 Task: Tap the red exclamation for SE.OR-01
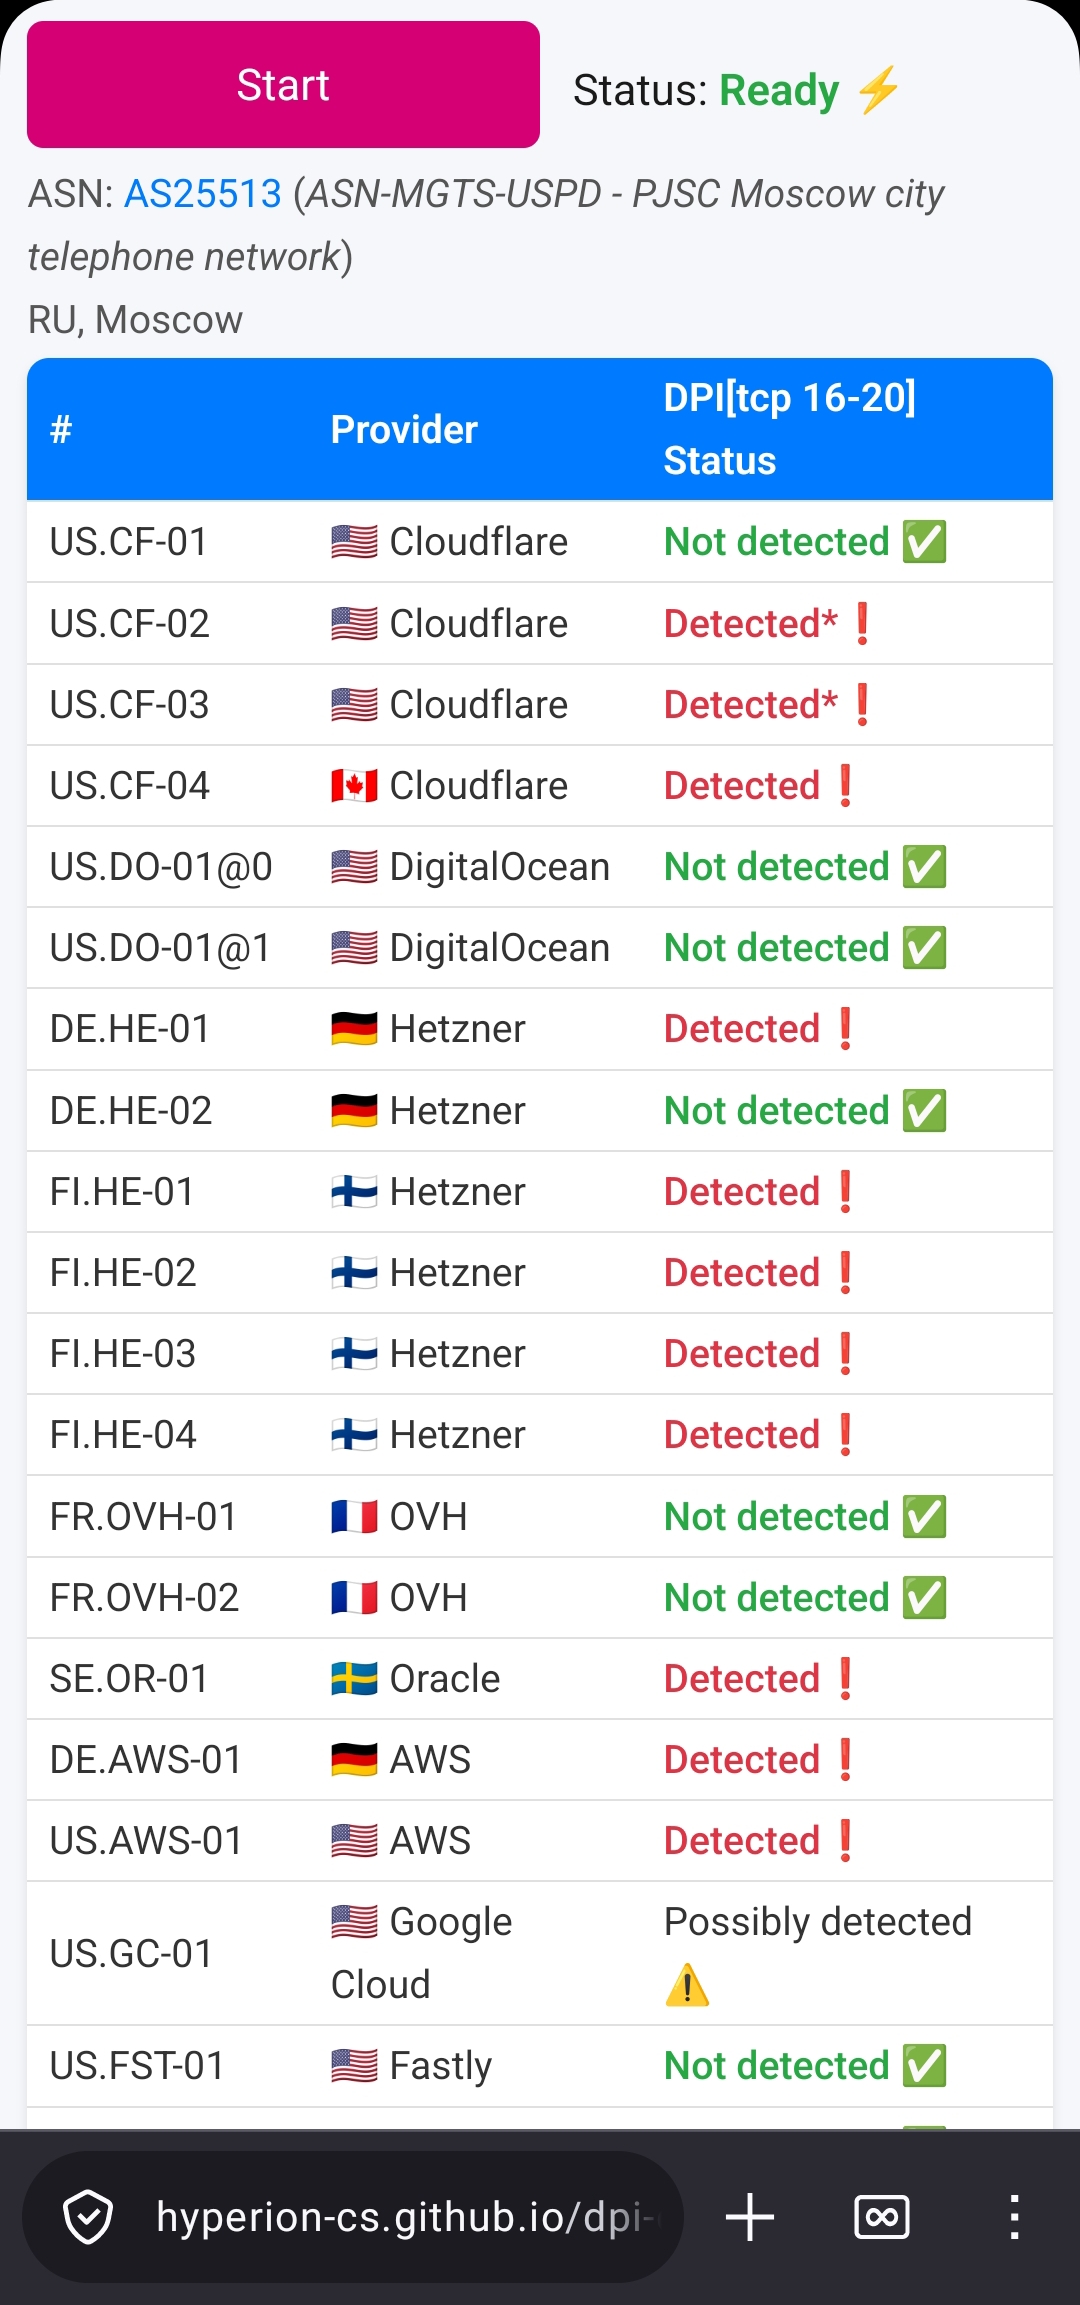[846, 1679]
